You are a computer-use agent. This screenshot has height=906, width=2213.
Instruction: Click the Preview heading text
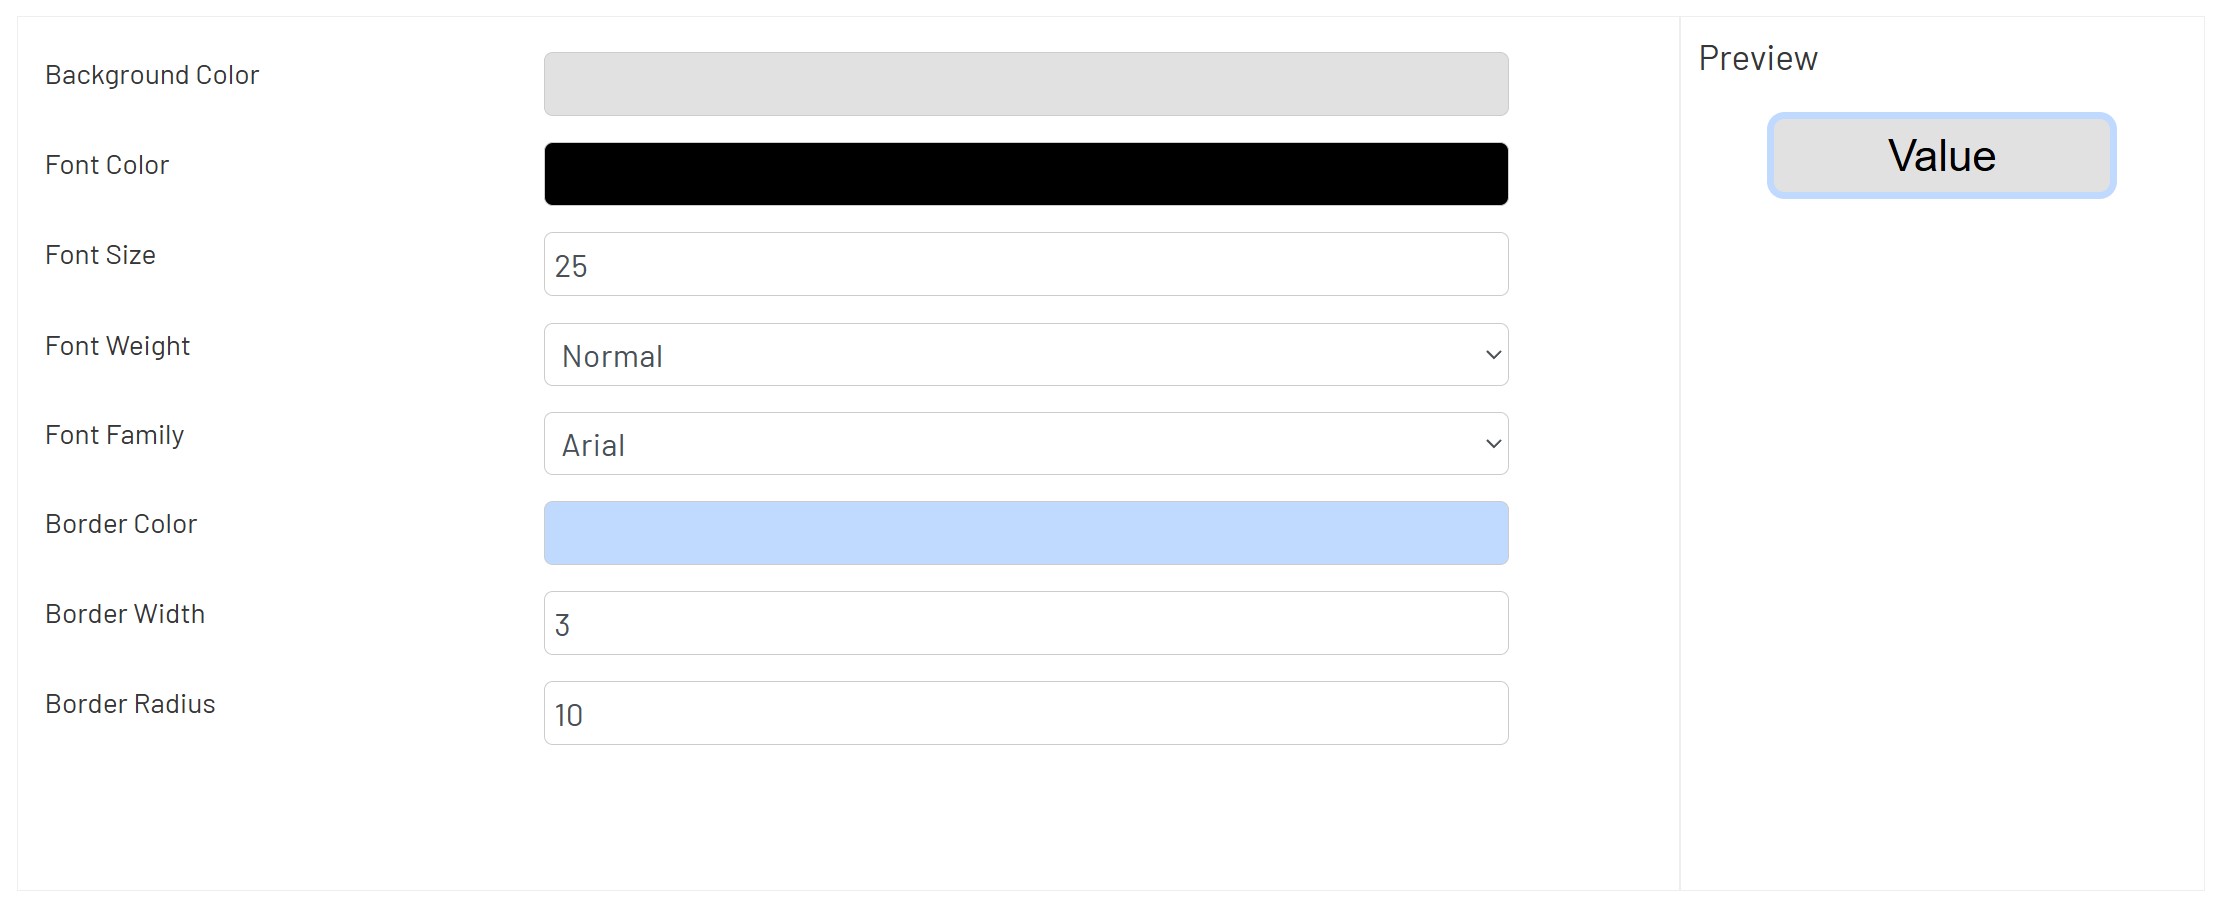point(1757,59)
